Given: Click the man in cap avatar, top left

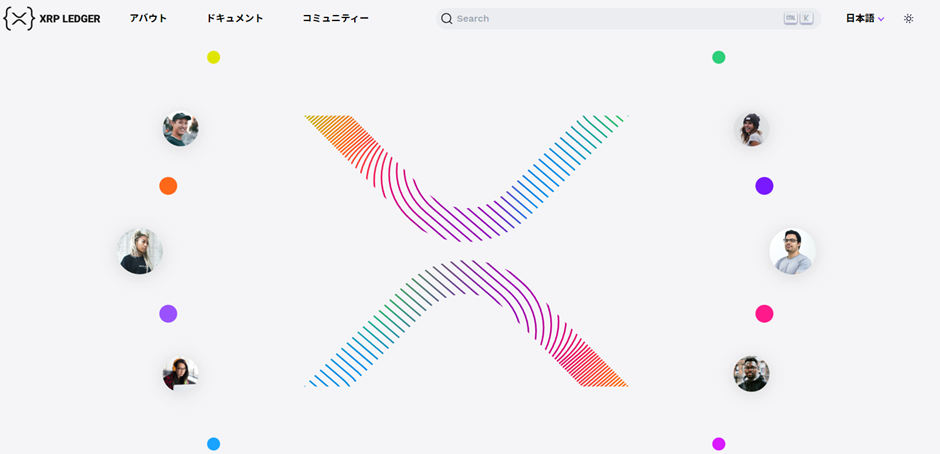Looking at the screenshot, I should [181, 128].
